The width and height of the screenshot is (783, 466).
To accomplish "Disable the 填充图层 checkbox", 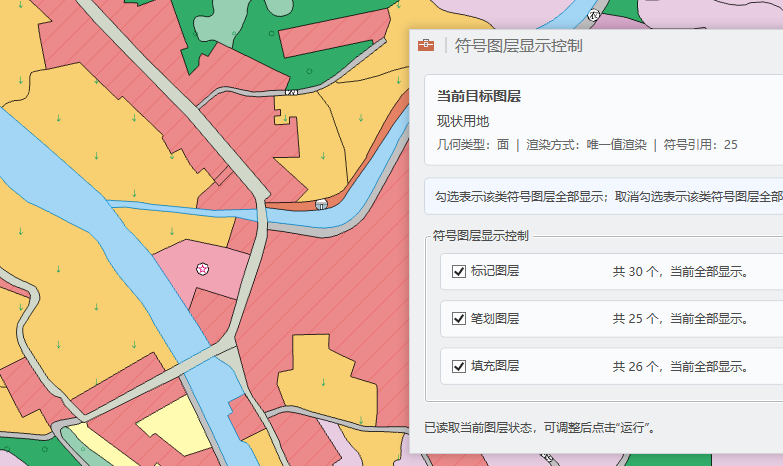I will pyautogui.click(x=459, y=367).
